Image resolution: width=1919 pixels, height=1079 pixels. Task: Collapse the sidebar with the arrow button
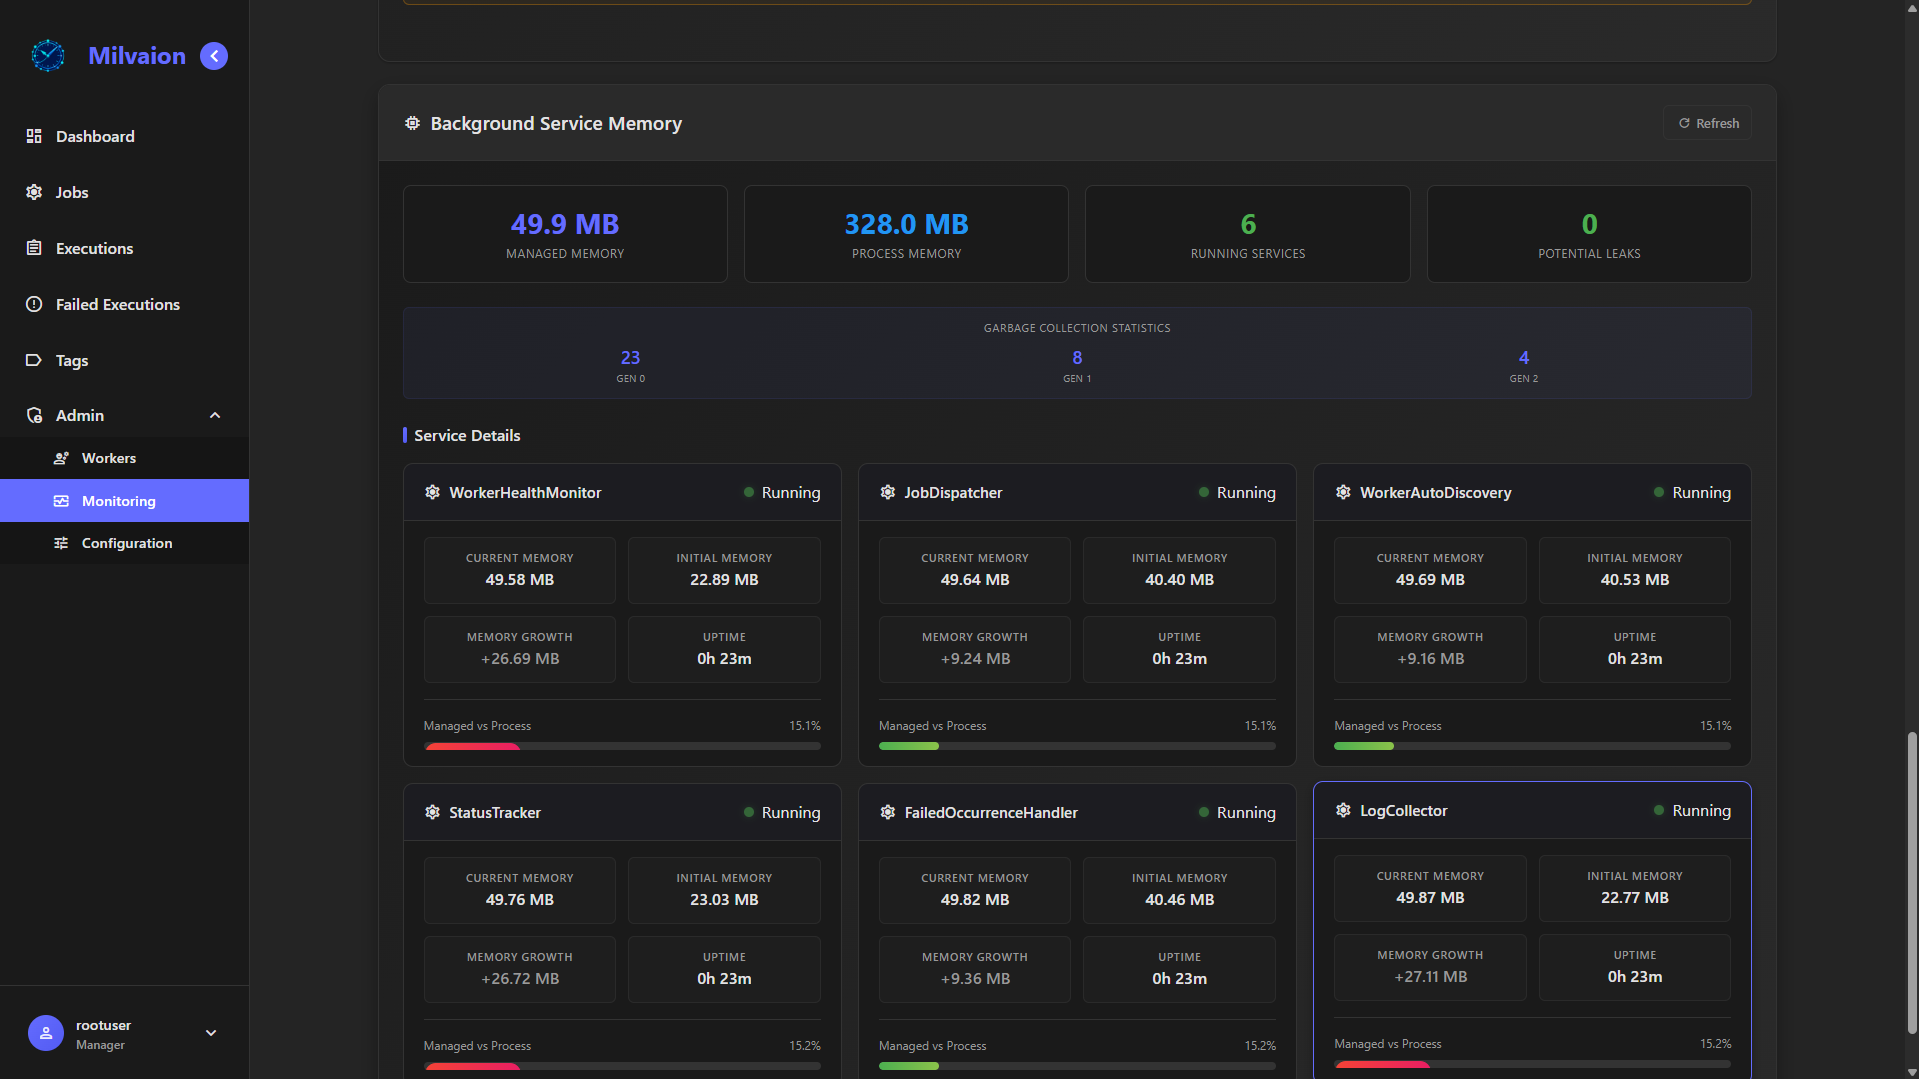click(x=214, y=56)
